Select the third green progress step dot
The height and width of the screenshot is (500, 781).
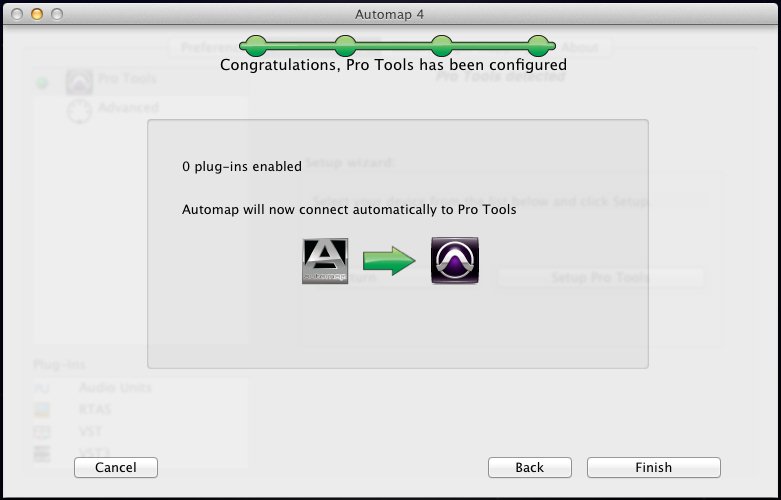(x=441, y=46)
